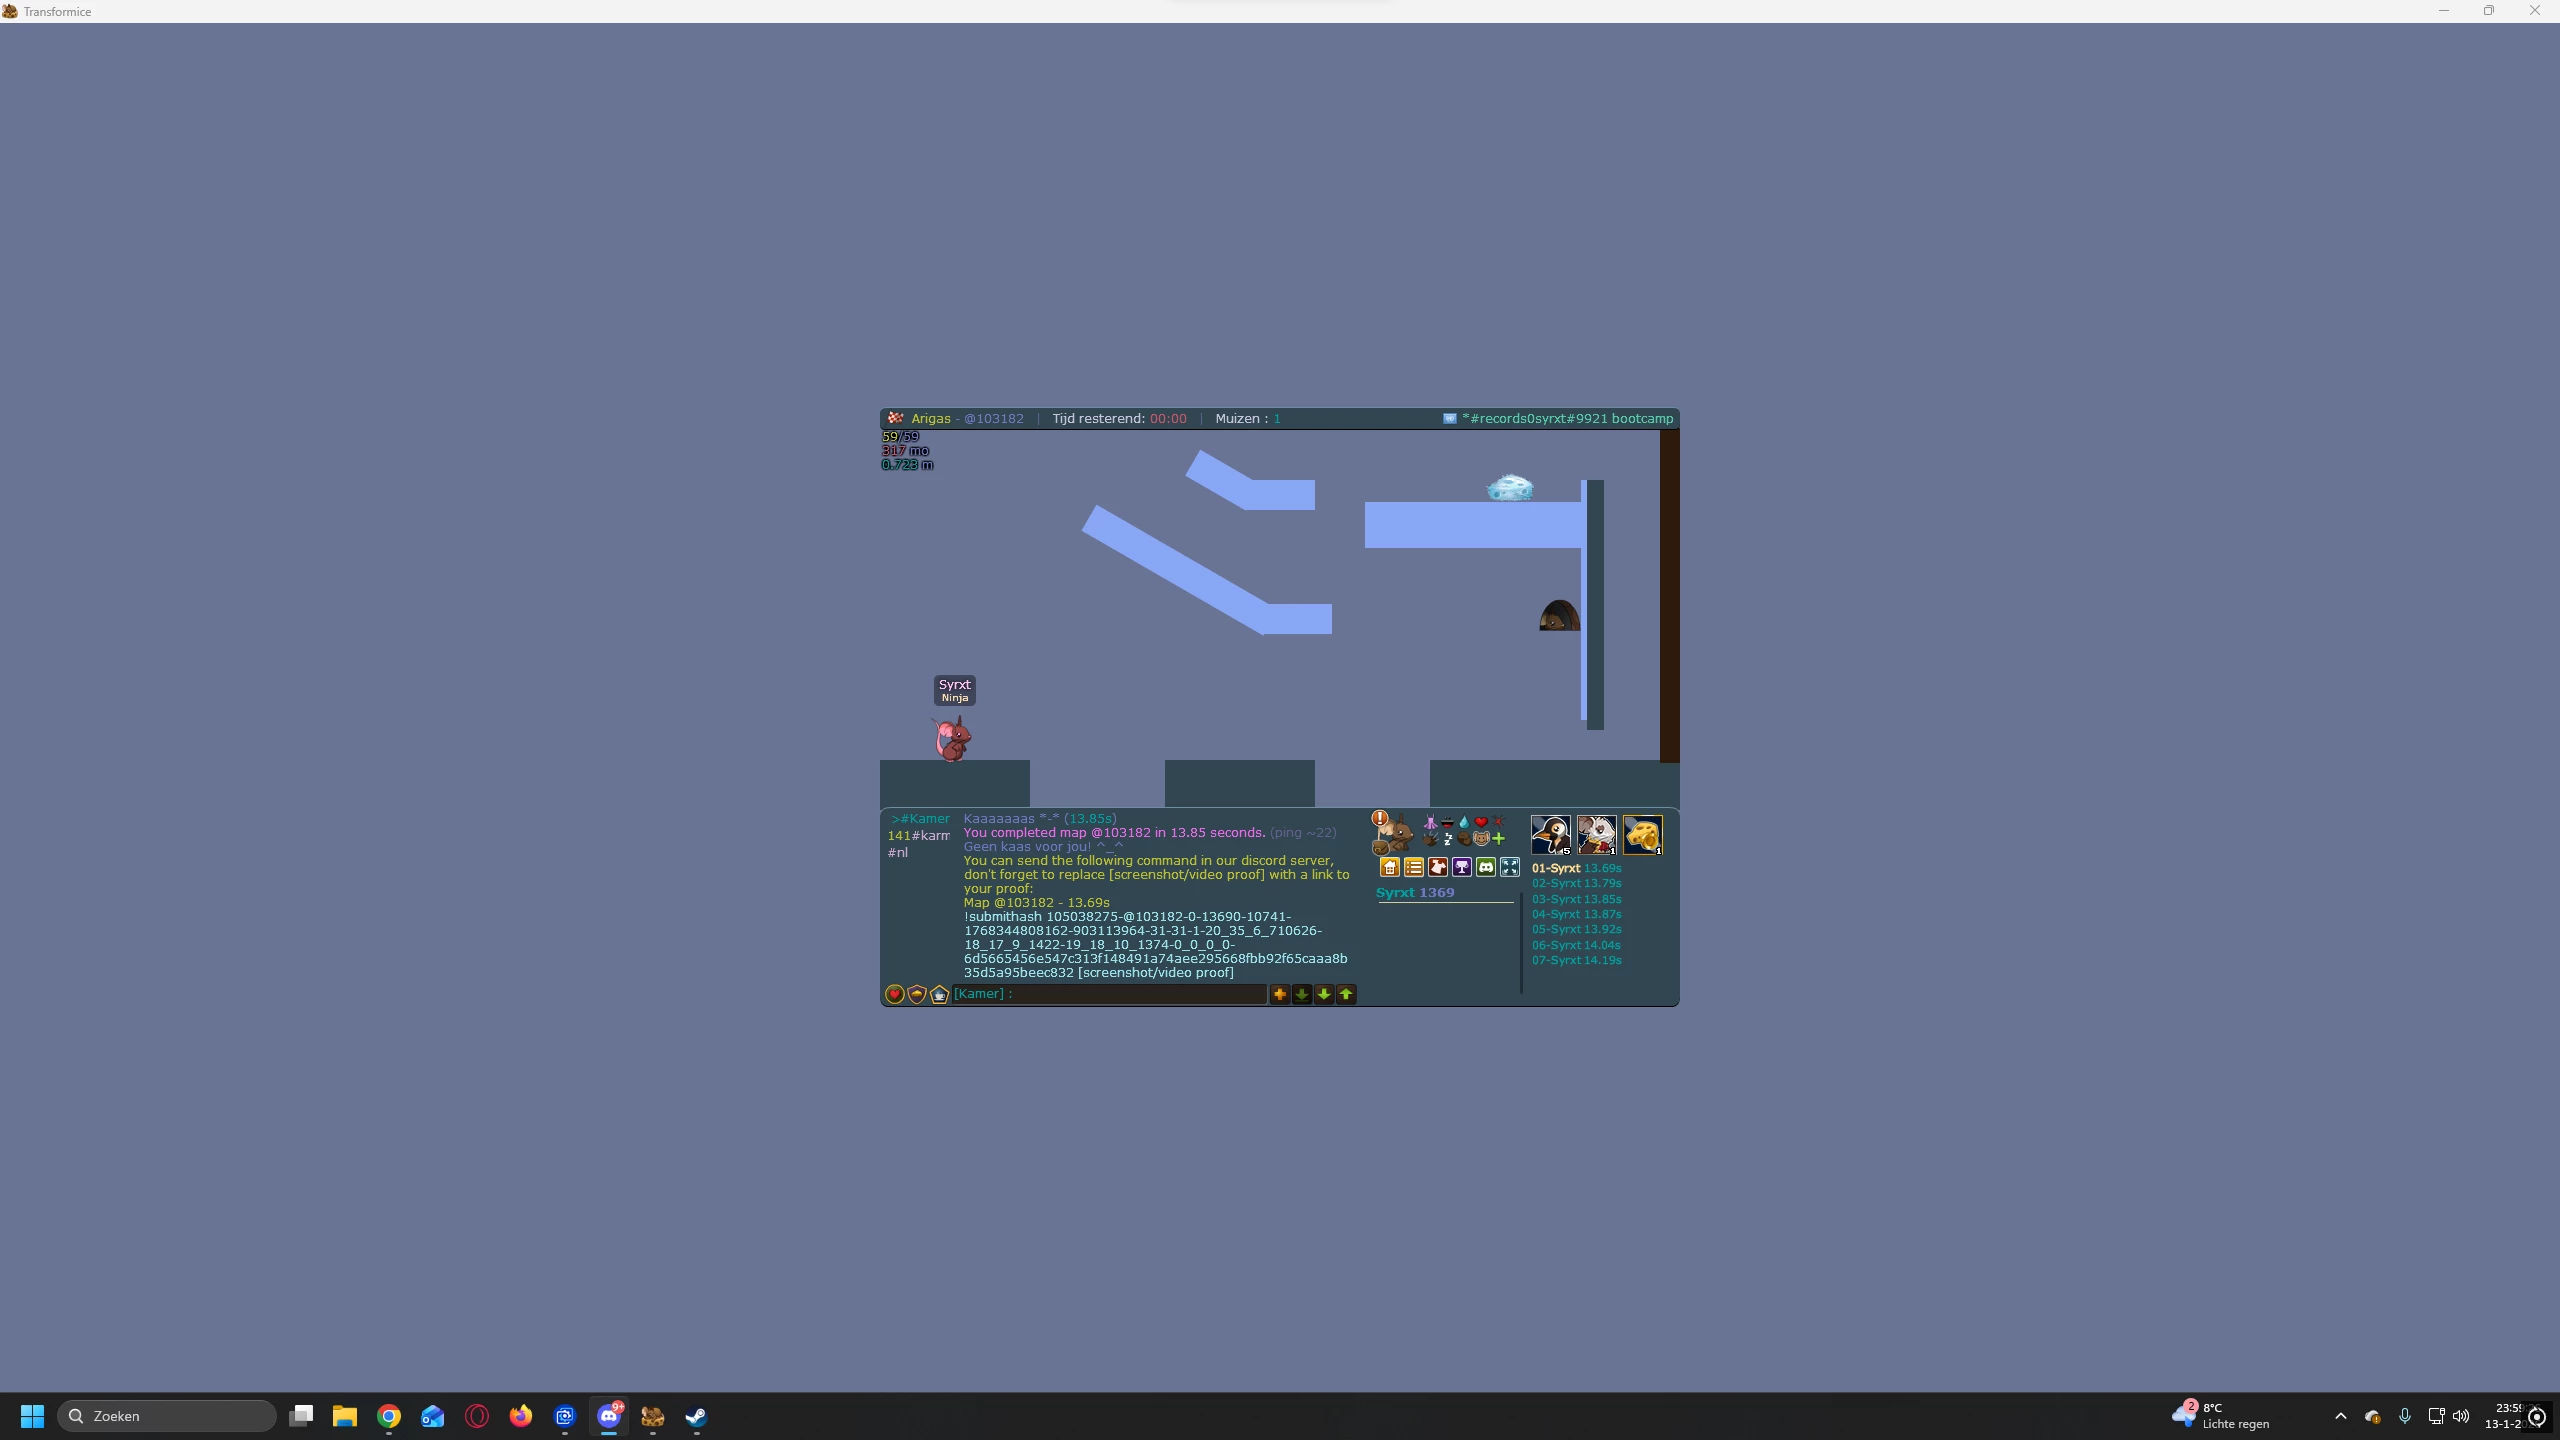Click the Zoeken taskbar search box

click(167, 1416)
